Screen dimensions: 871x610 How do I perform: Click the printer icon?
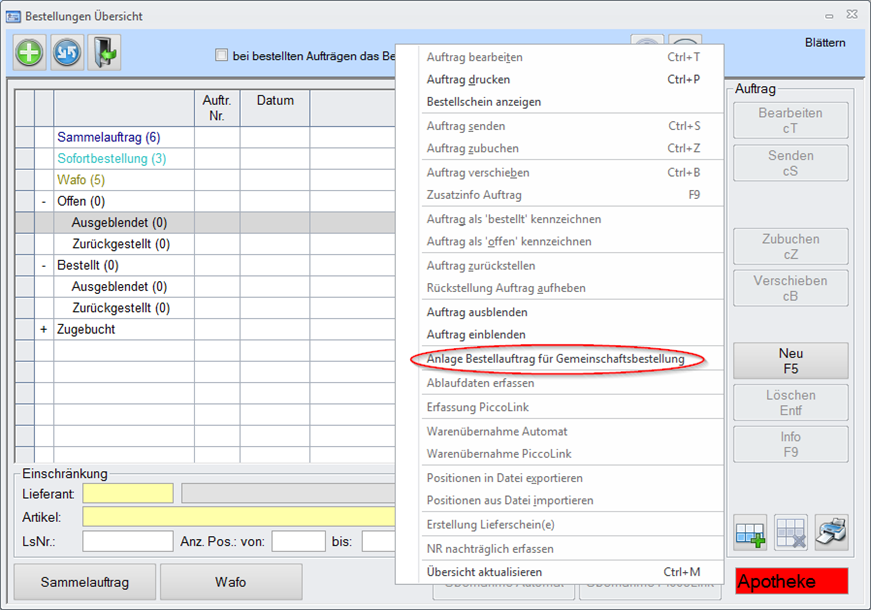point(831,532)
